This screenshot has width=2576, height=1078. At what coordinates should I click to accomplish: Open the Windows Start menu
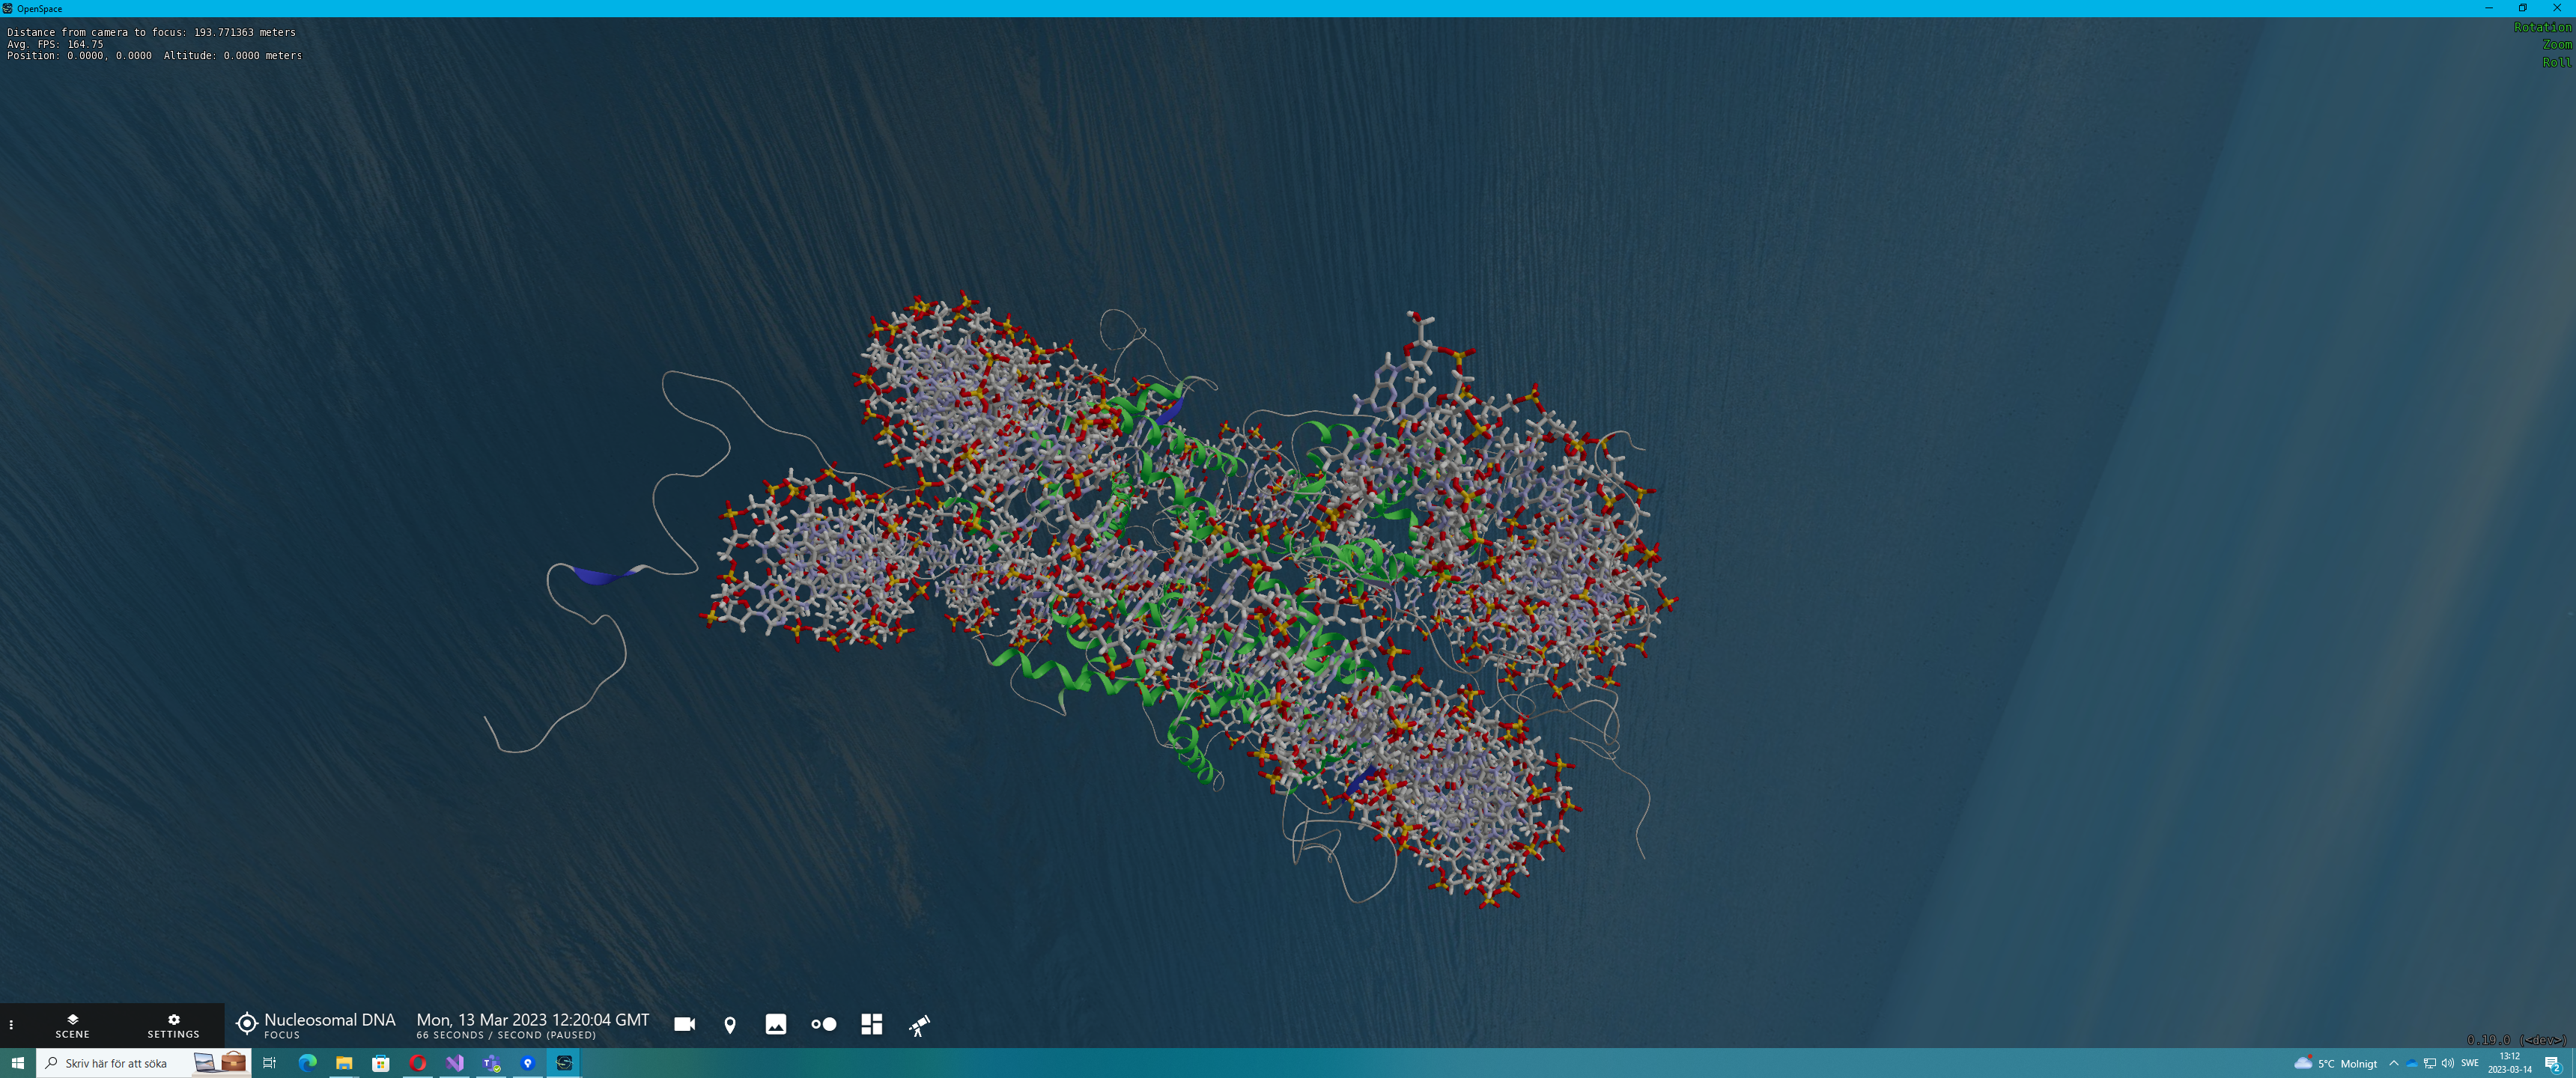17,1063
